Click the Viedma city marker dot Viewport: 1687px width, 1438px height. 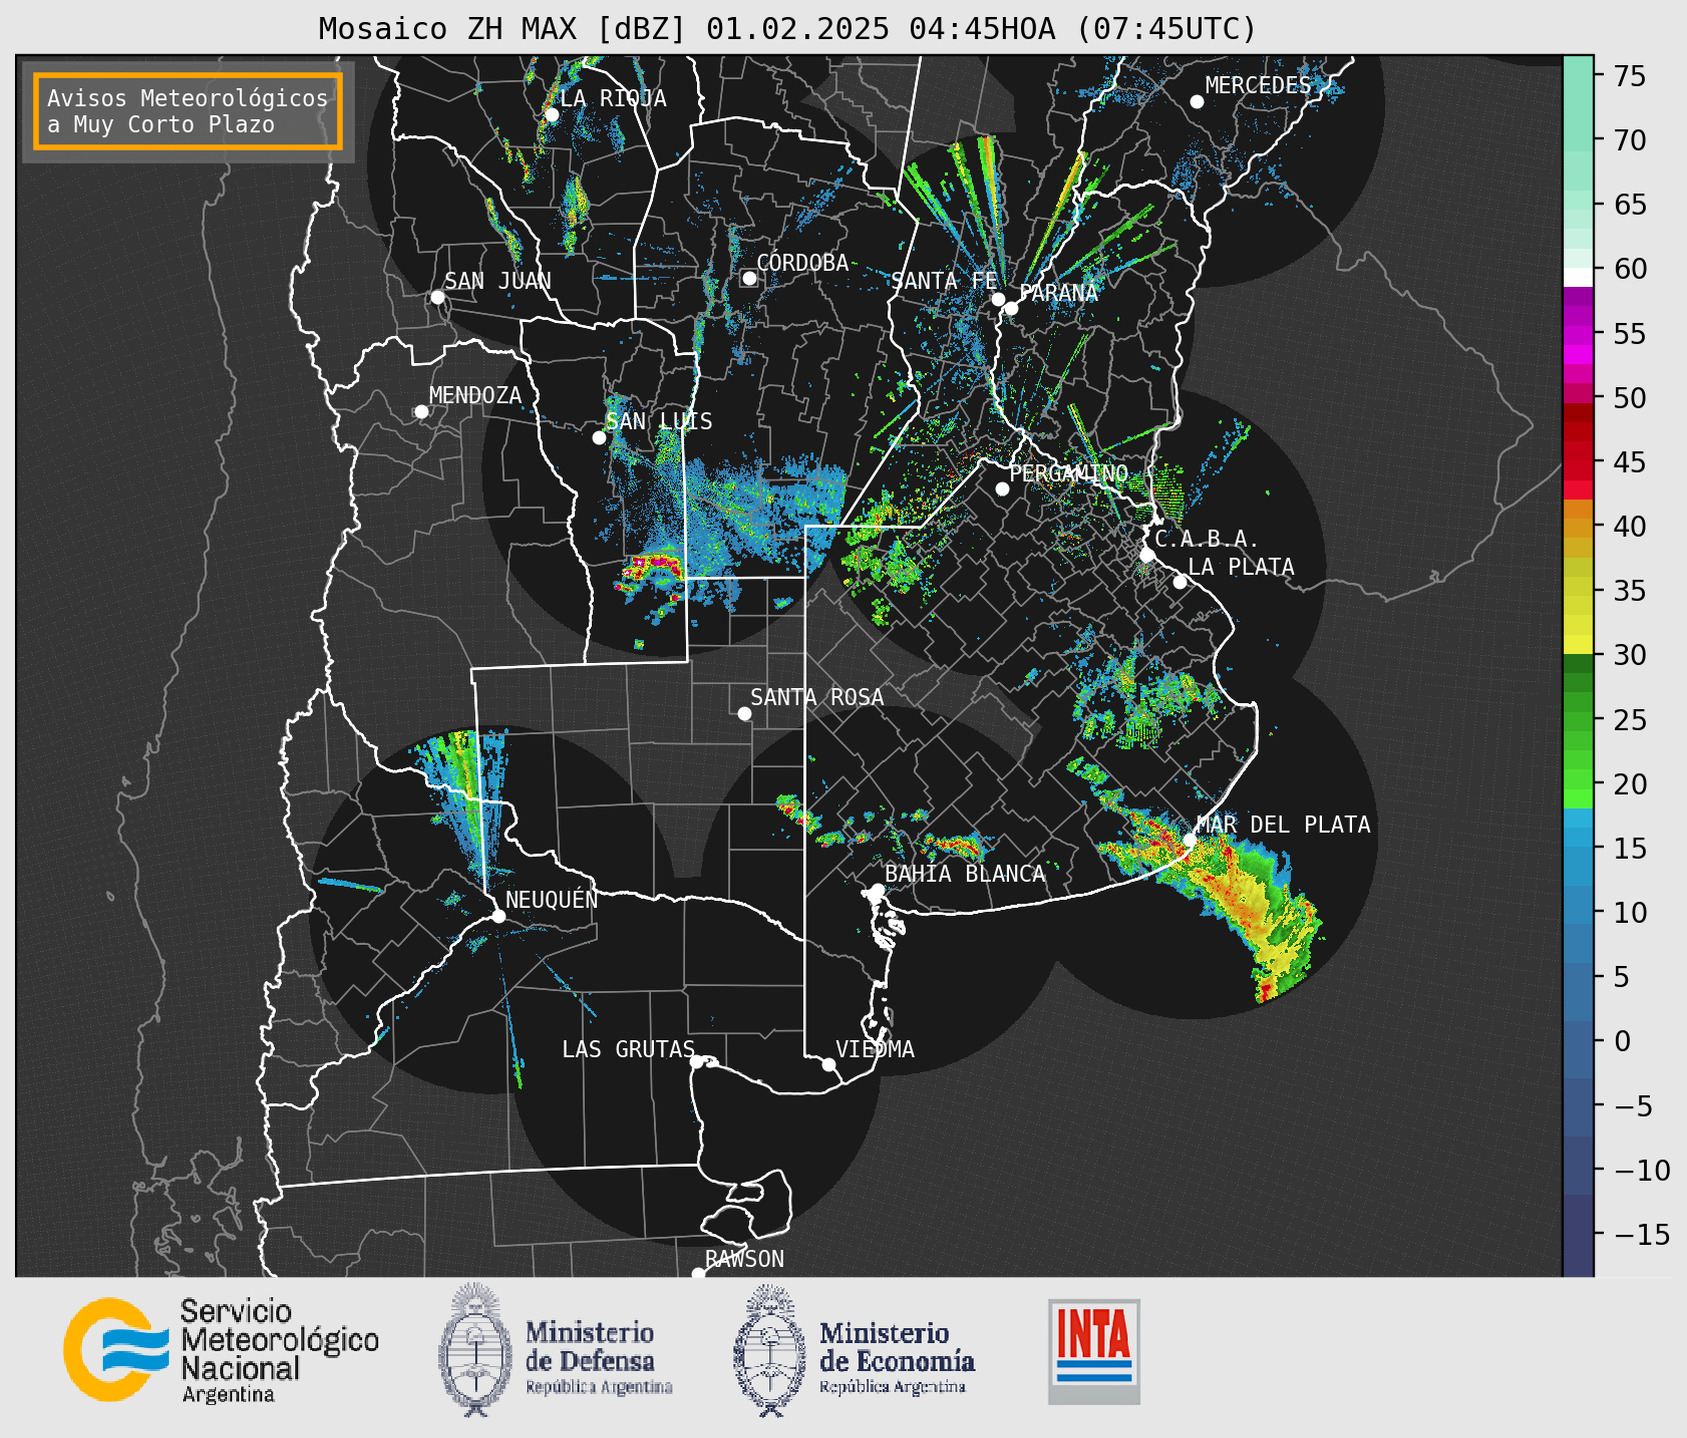tap(828, 1064)
